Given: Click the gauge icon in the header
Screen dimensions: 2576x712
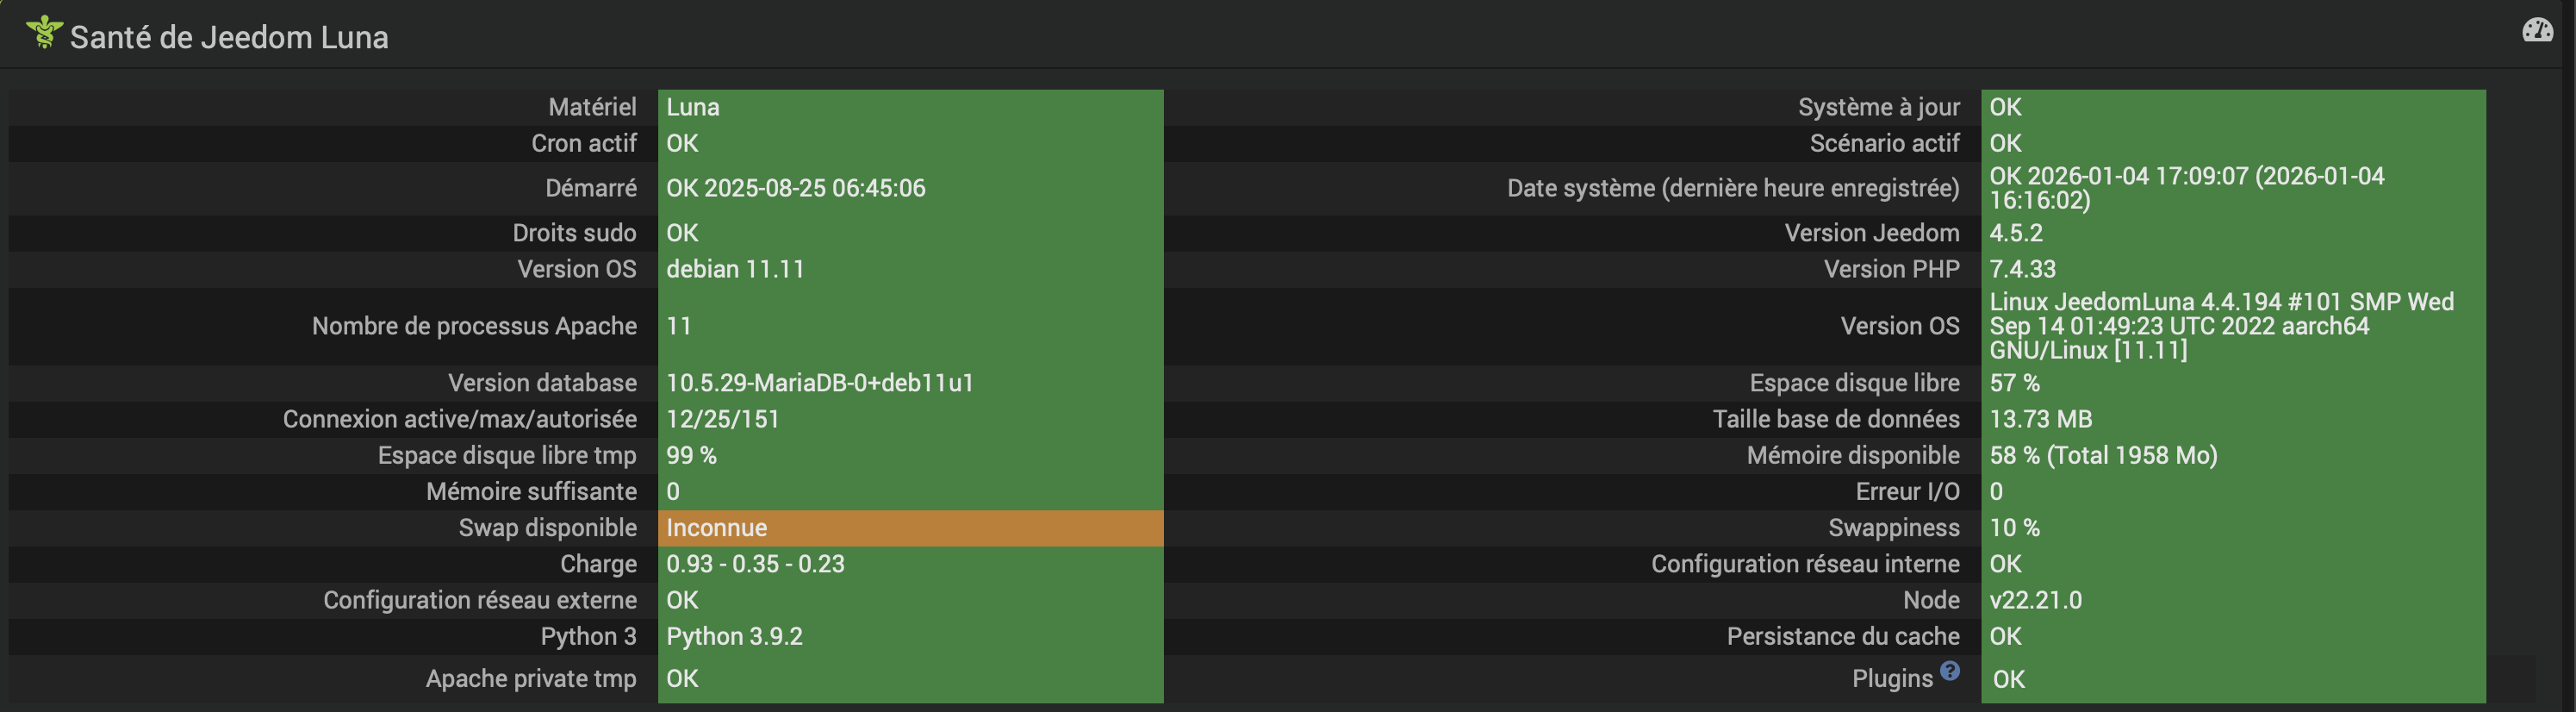Looking at the screenshot, I should [x=2537, y=31].
